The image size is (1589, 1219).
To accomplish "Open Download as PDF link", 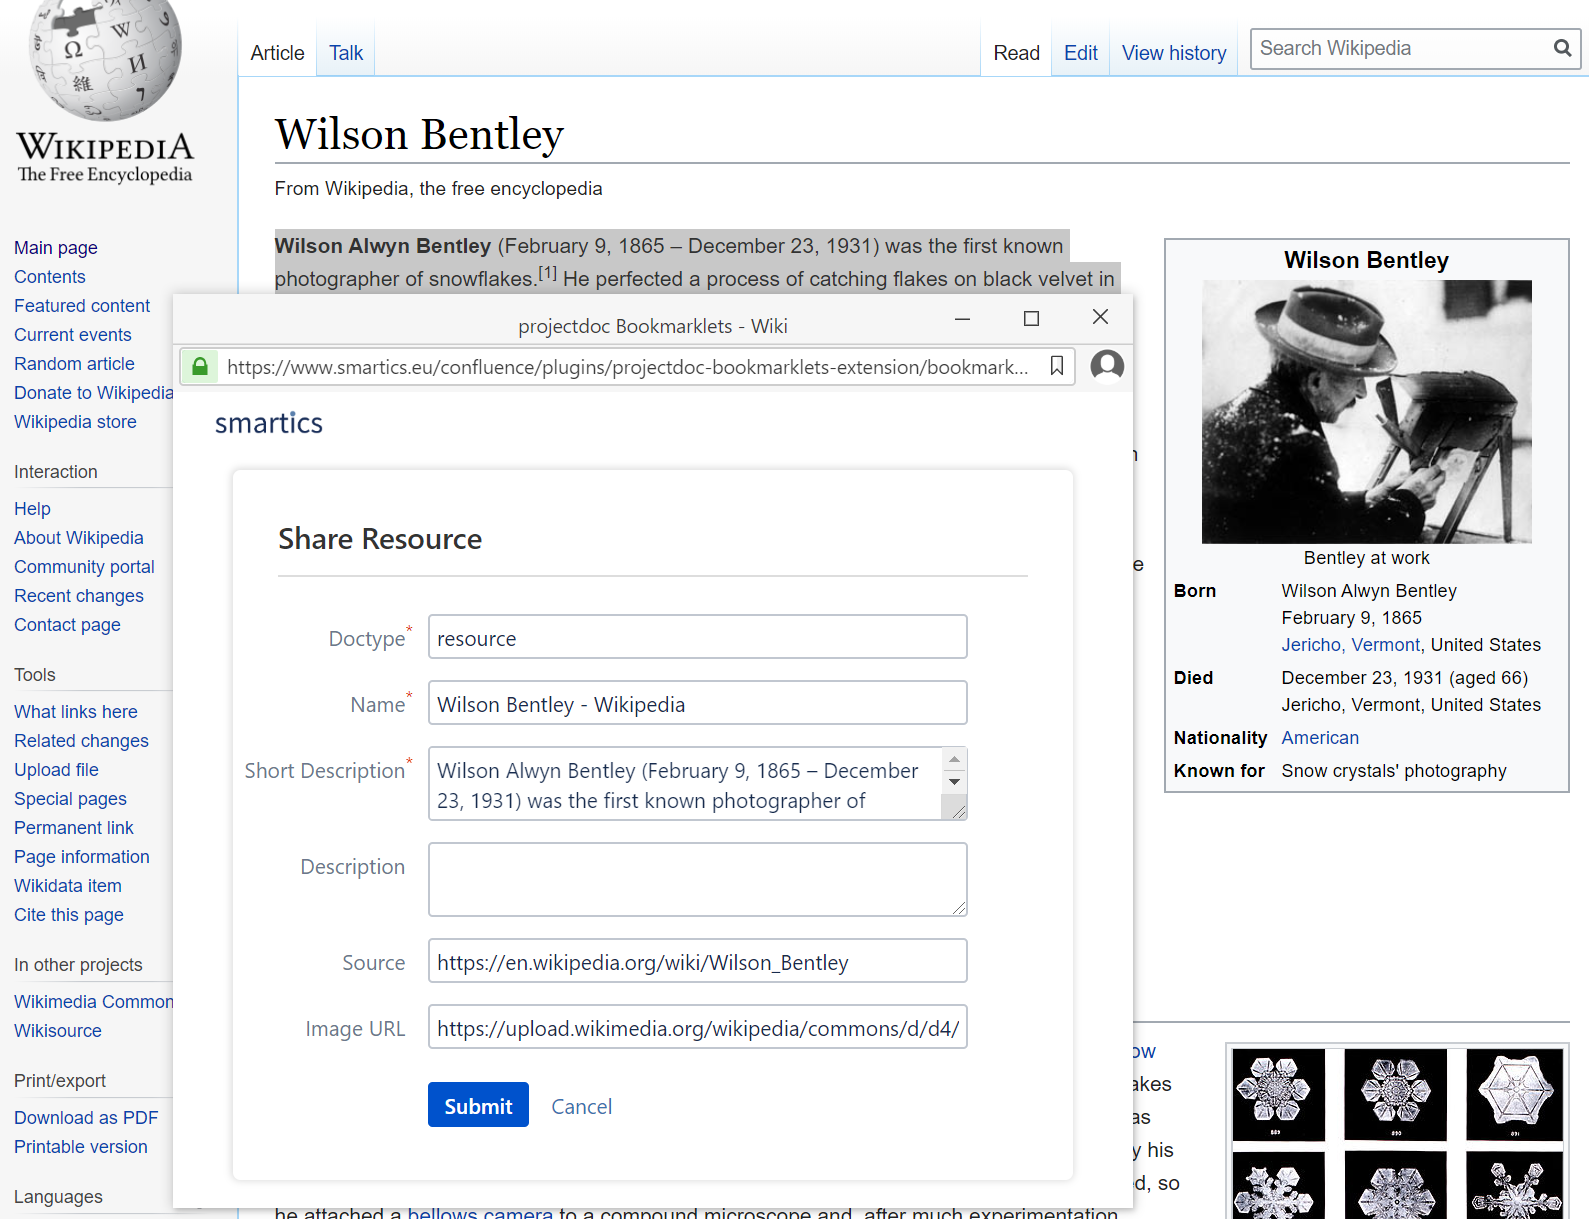I will tap(86, 1118).
